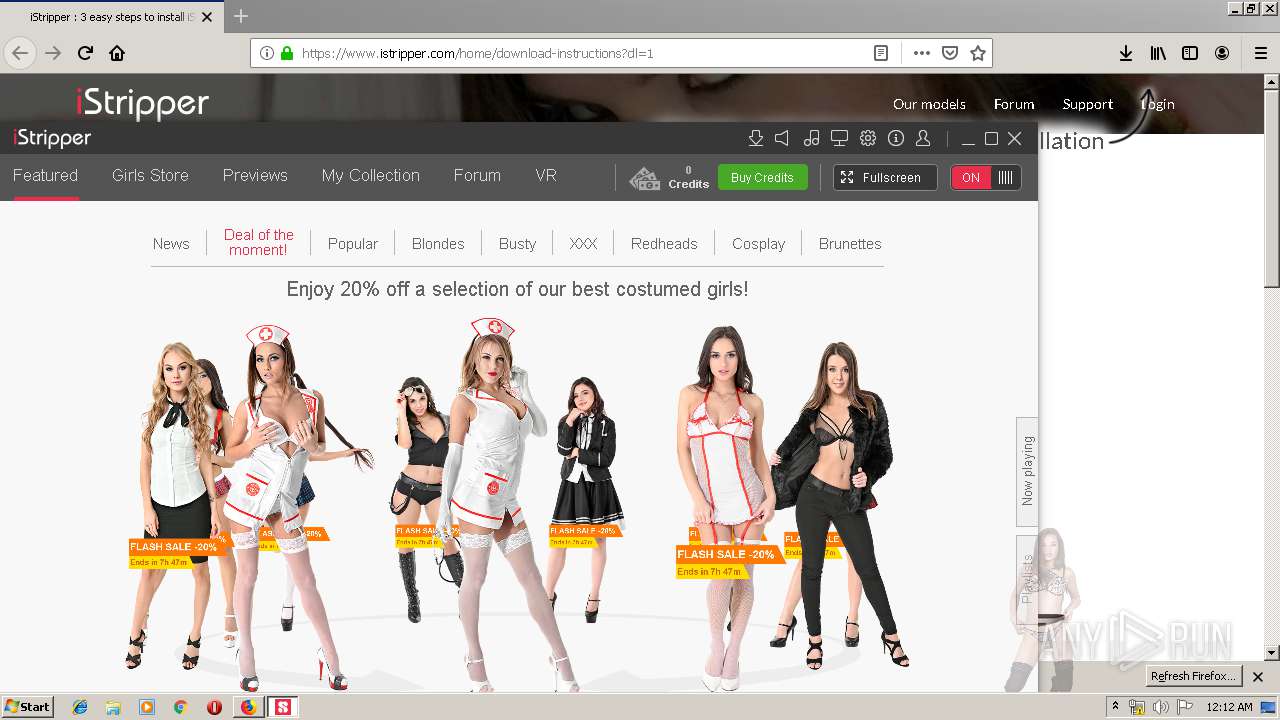This screenshot has width=1280, height=720.
Task: Select the Cosplay category
Action: click(x=758, y=243)
